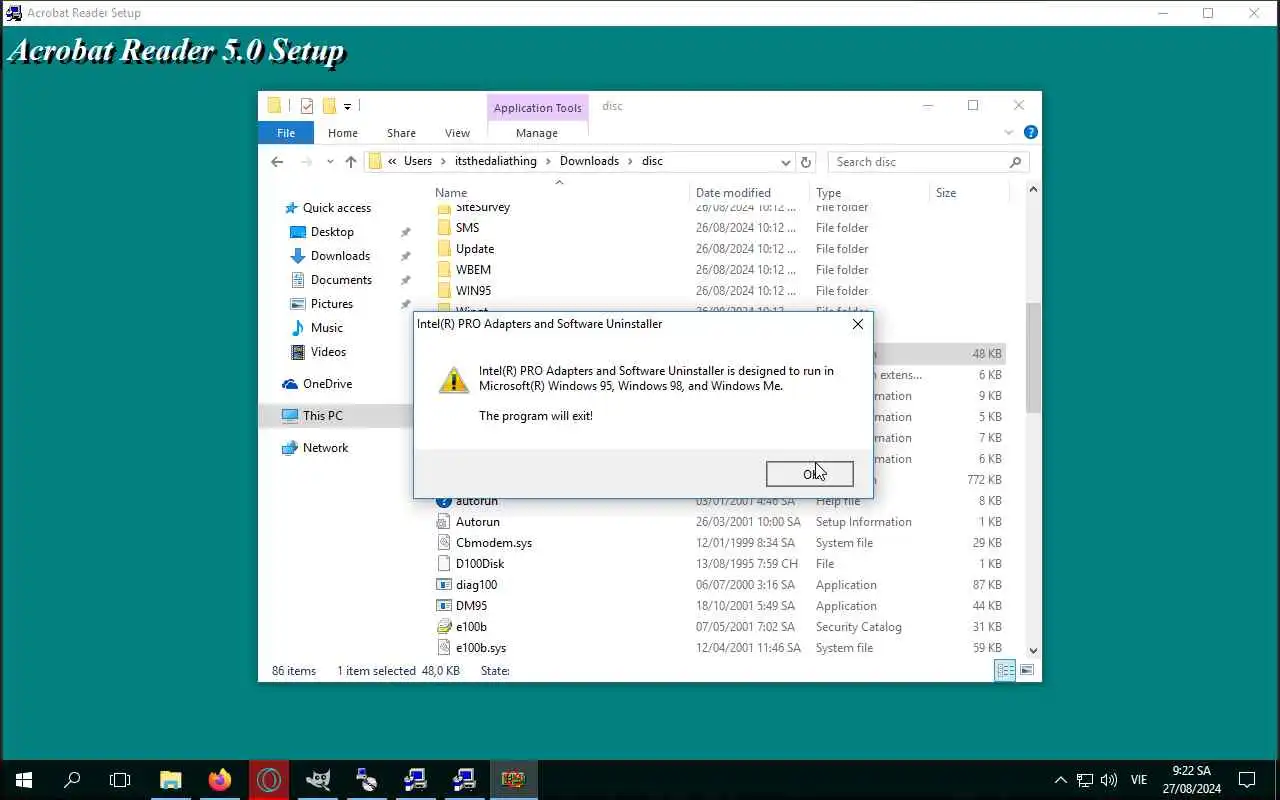Screen dimensions: 1280x800
Task: Open the Windows Start menu
Action: pos(24,780)
